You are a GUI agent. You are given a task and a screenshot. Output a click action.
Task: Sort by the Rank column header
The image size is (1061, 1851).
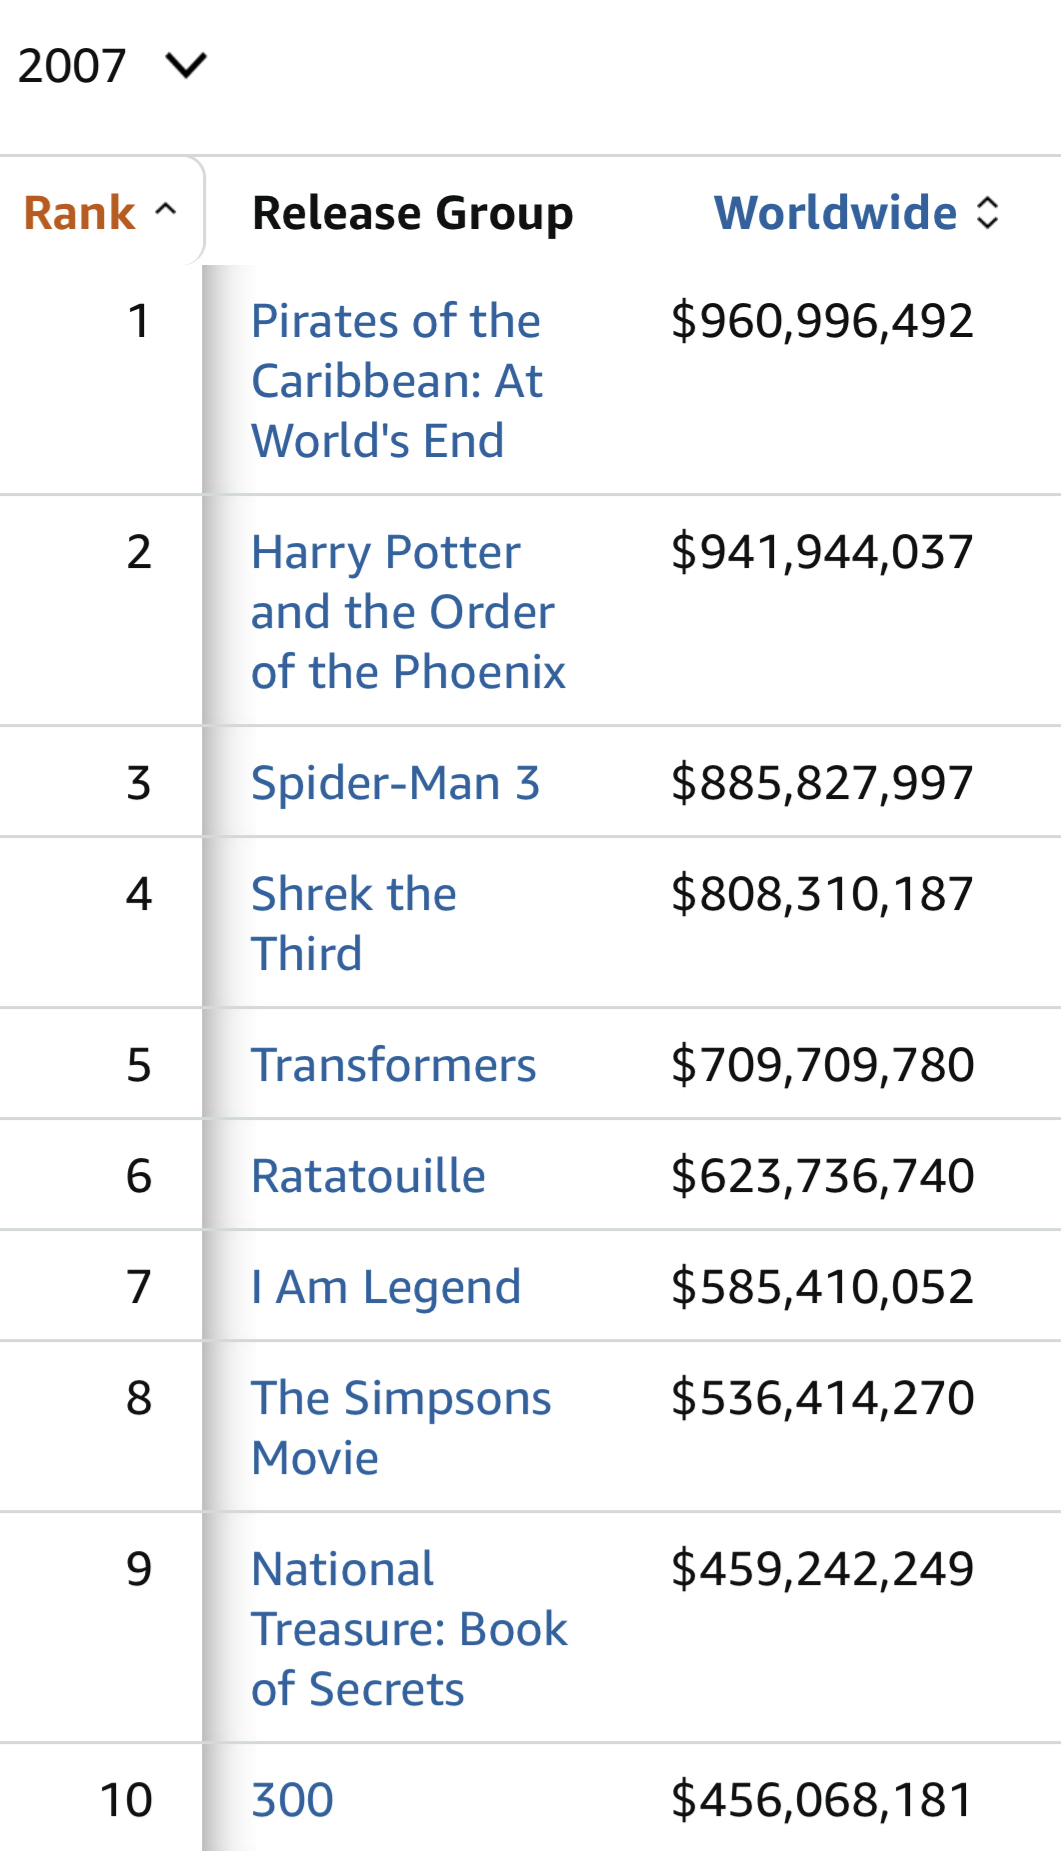[x=80, y=213]
